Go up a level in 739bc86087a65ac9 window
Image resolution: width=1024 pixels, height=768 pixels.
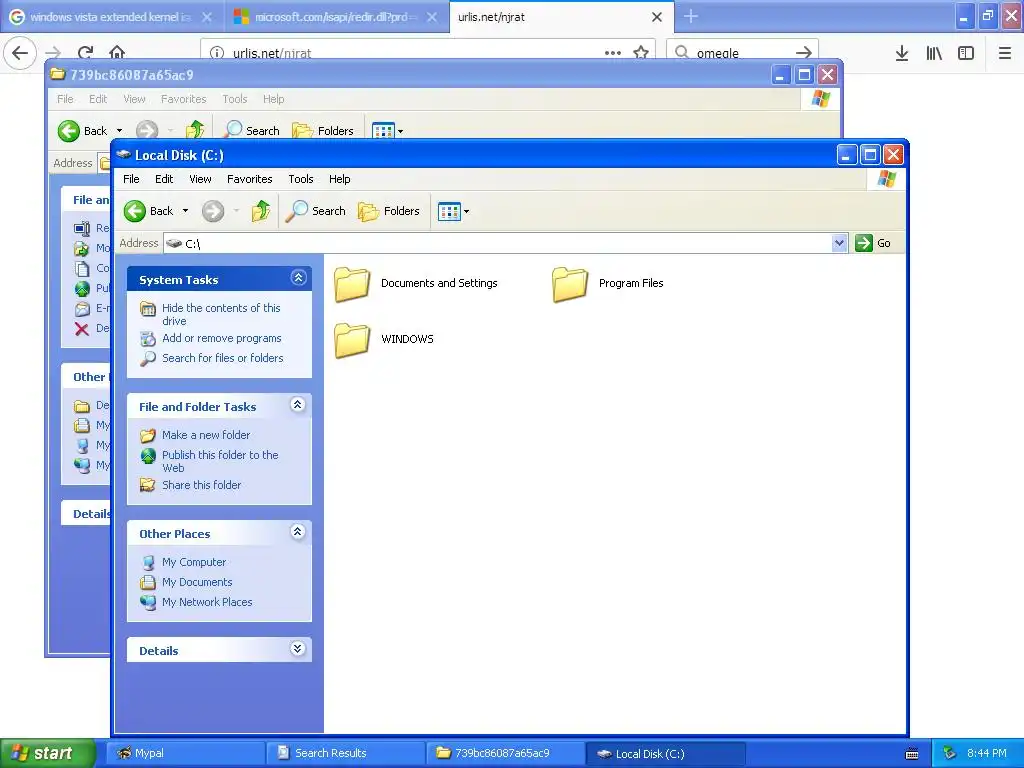tap(195, 131)
